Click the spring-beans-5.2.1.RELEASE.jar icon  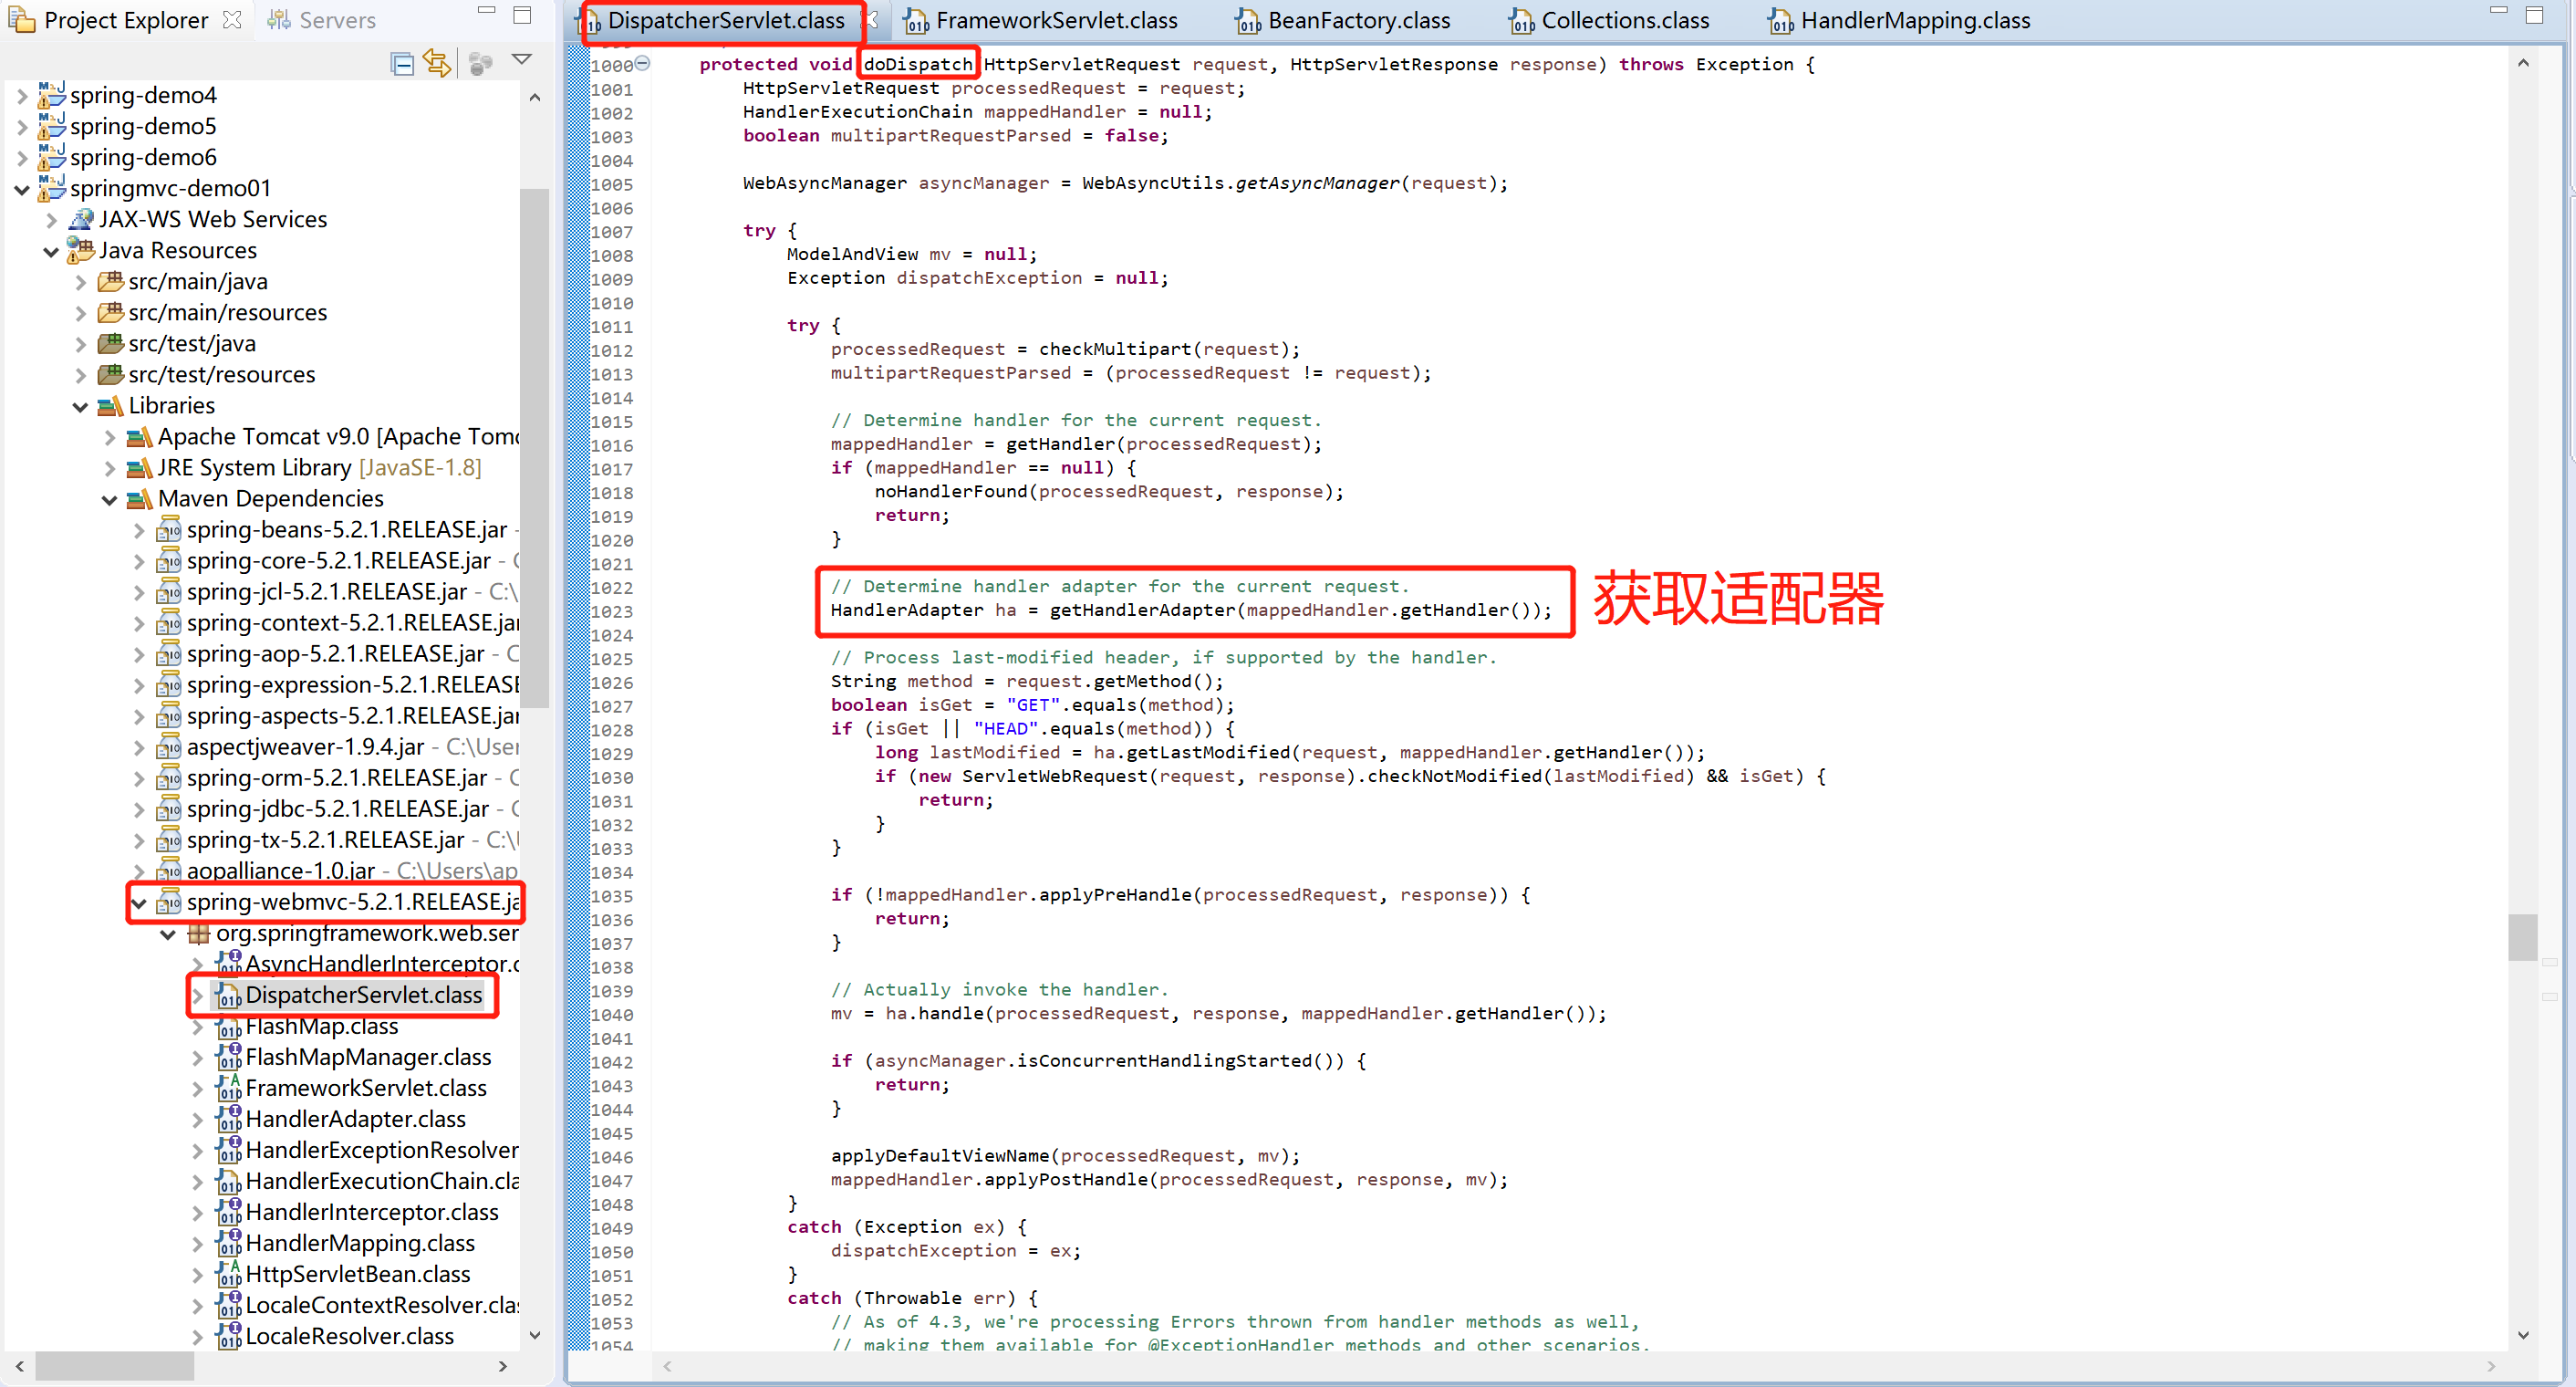(169, 529)
